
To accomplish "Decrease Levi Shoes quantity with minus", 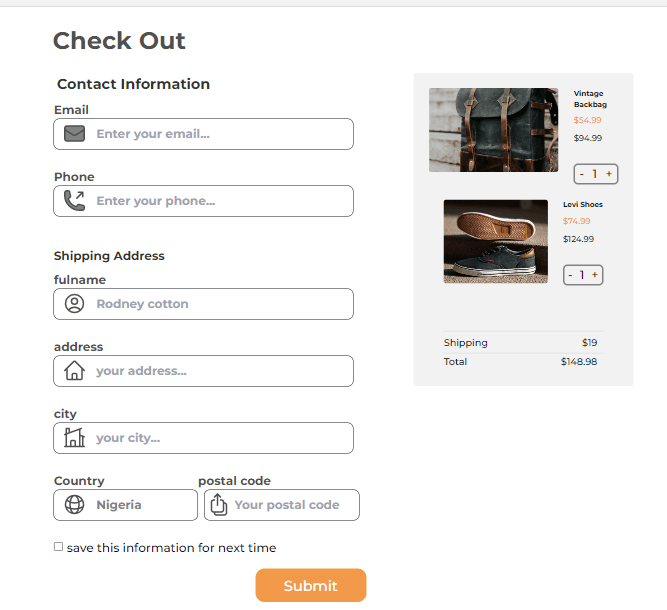I will pos(571,275).
